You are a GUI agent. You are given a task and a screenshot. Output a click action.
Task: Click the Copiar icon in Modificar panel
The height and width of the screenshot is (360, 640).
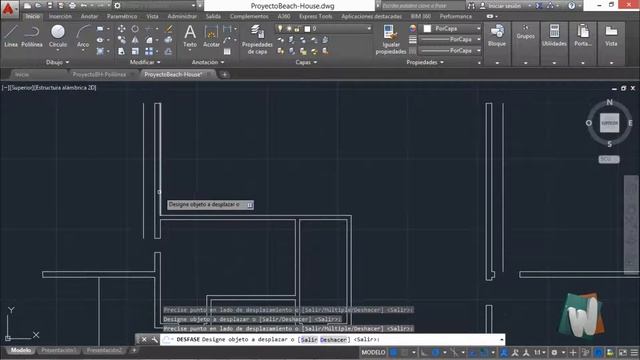tap(121, 40)
